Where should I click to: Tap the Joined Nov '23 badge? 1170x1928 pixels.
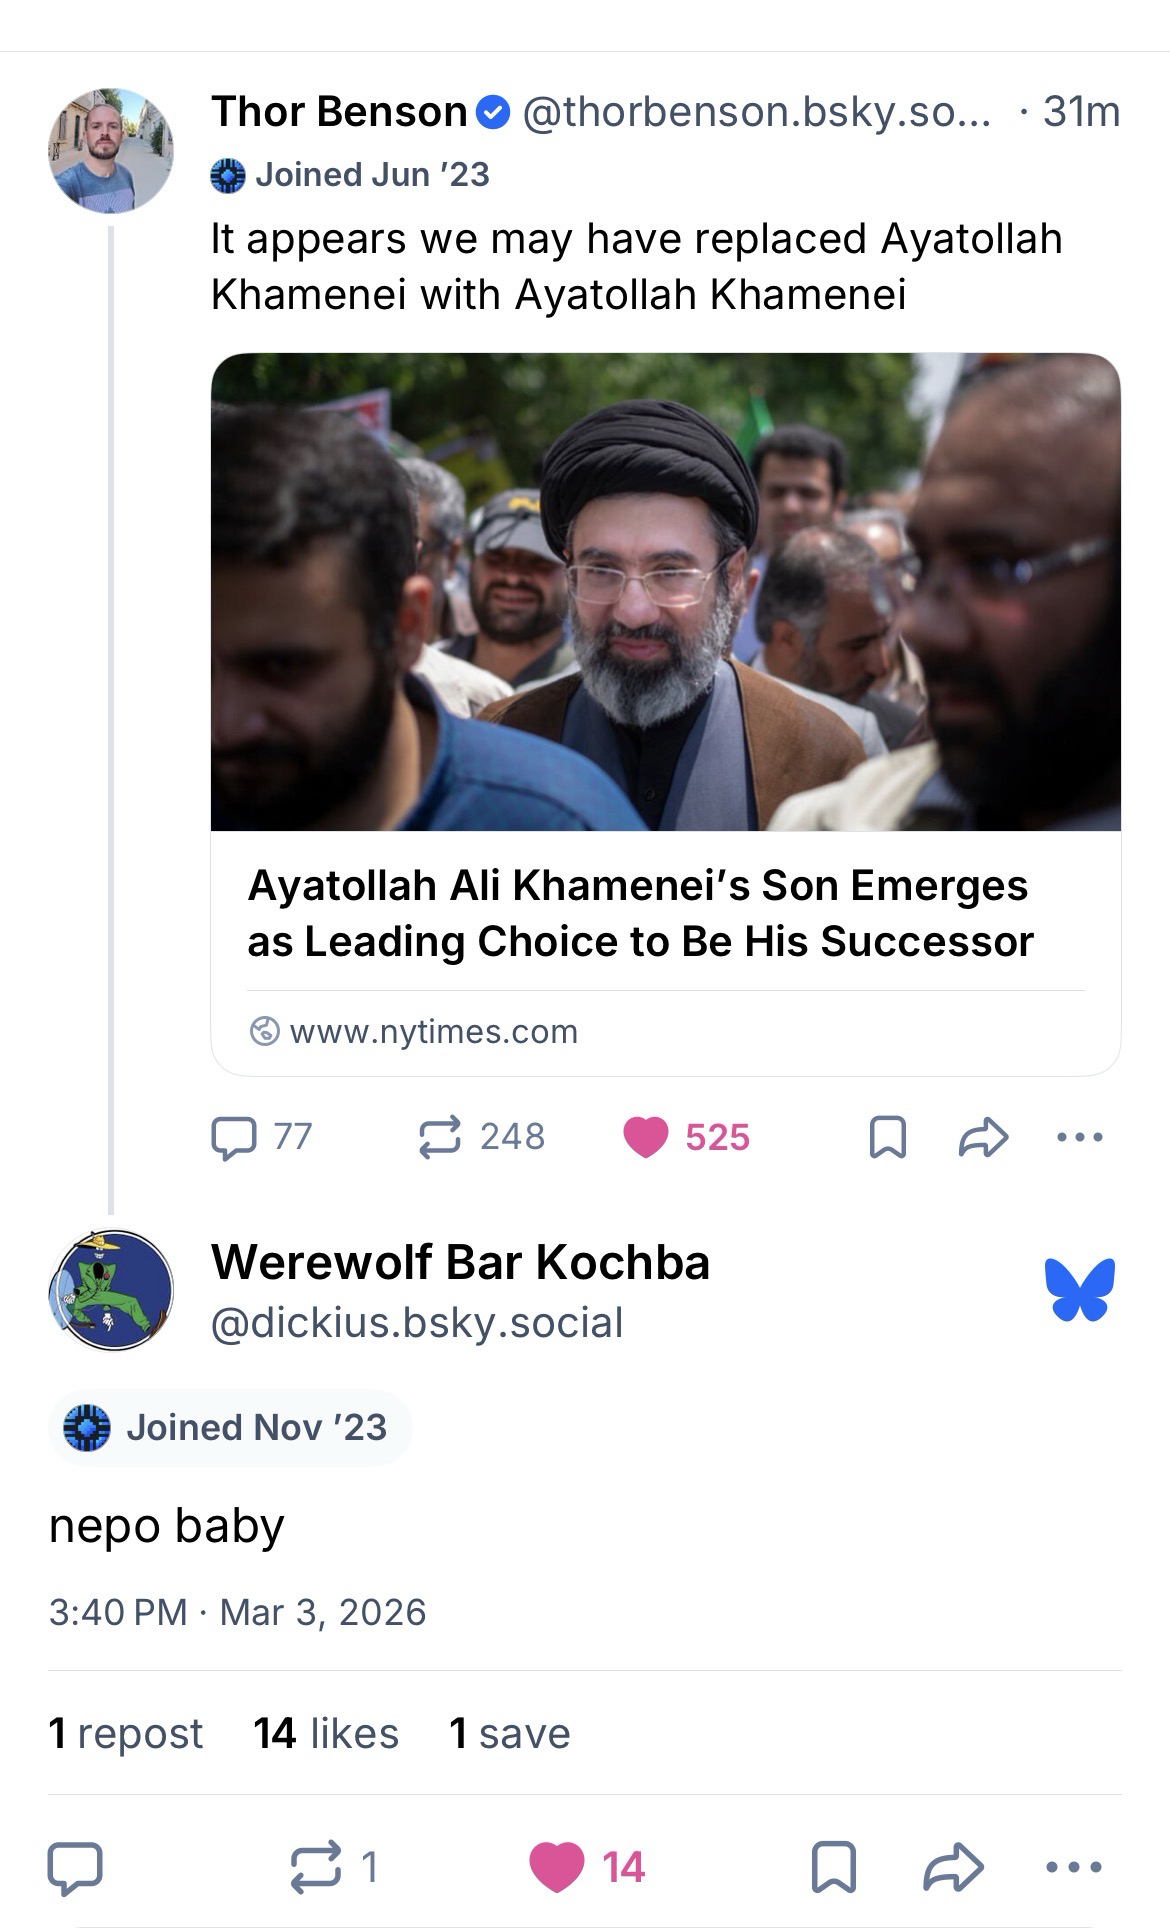(x=228, y=1427)
